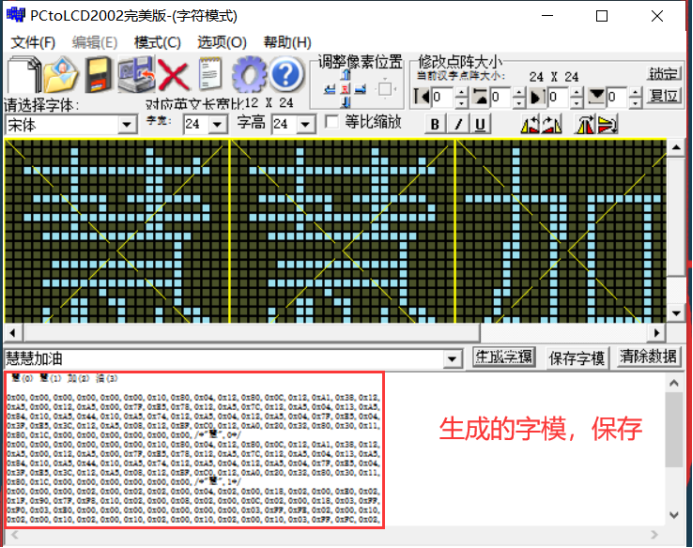Screen dimensions: 693x548
Task: Decrease the left-edge spinner value
Action: pyautogui.click(x=461, y=103)
